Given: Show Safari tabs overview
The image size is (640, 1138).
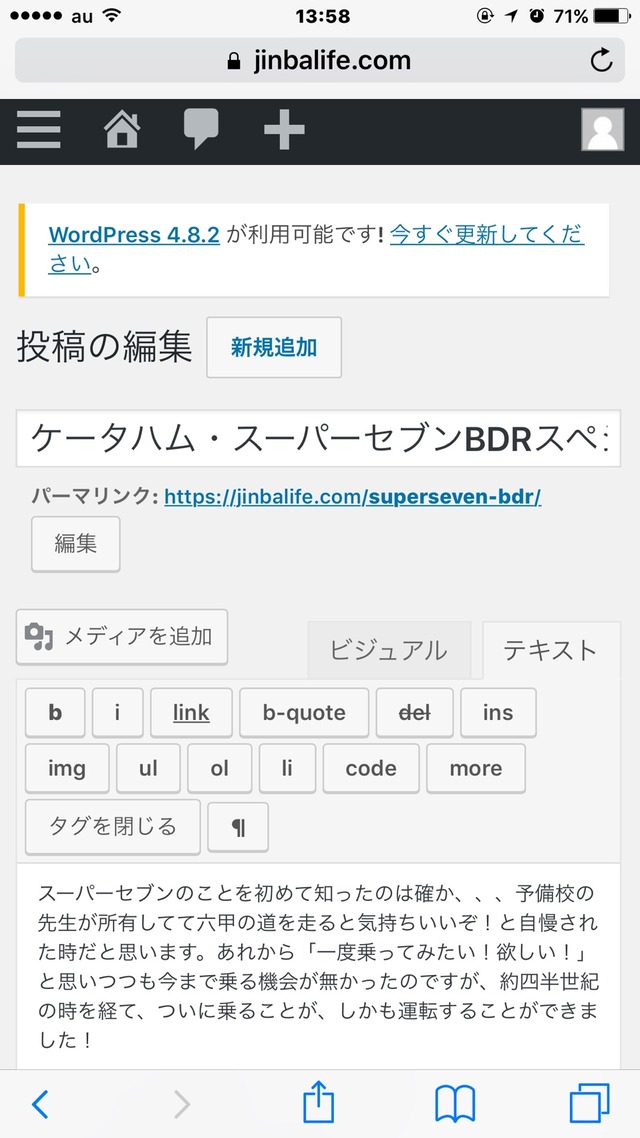Looking at the screenshot, I should click(589, 1104).
